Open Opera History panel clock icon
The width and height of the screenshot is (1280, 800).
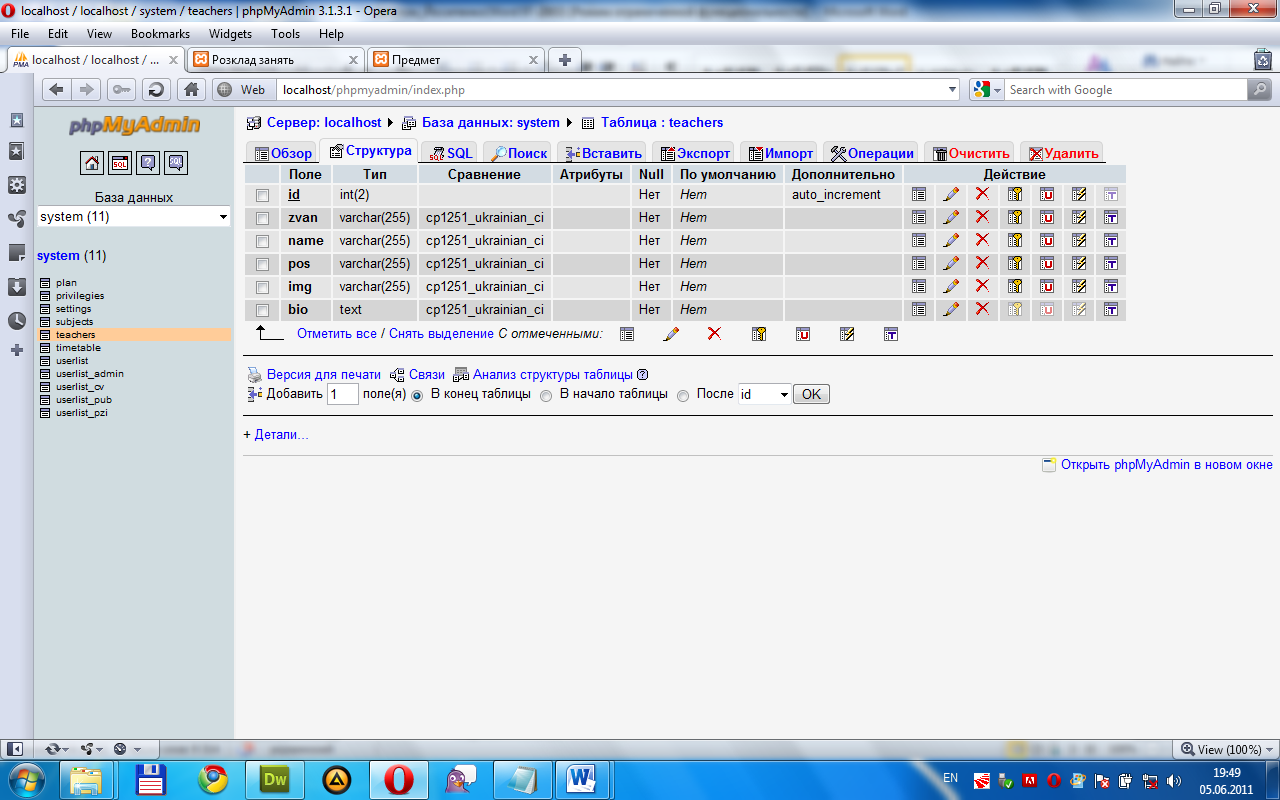pos(17,321)
